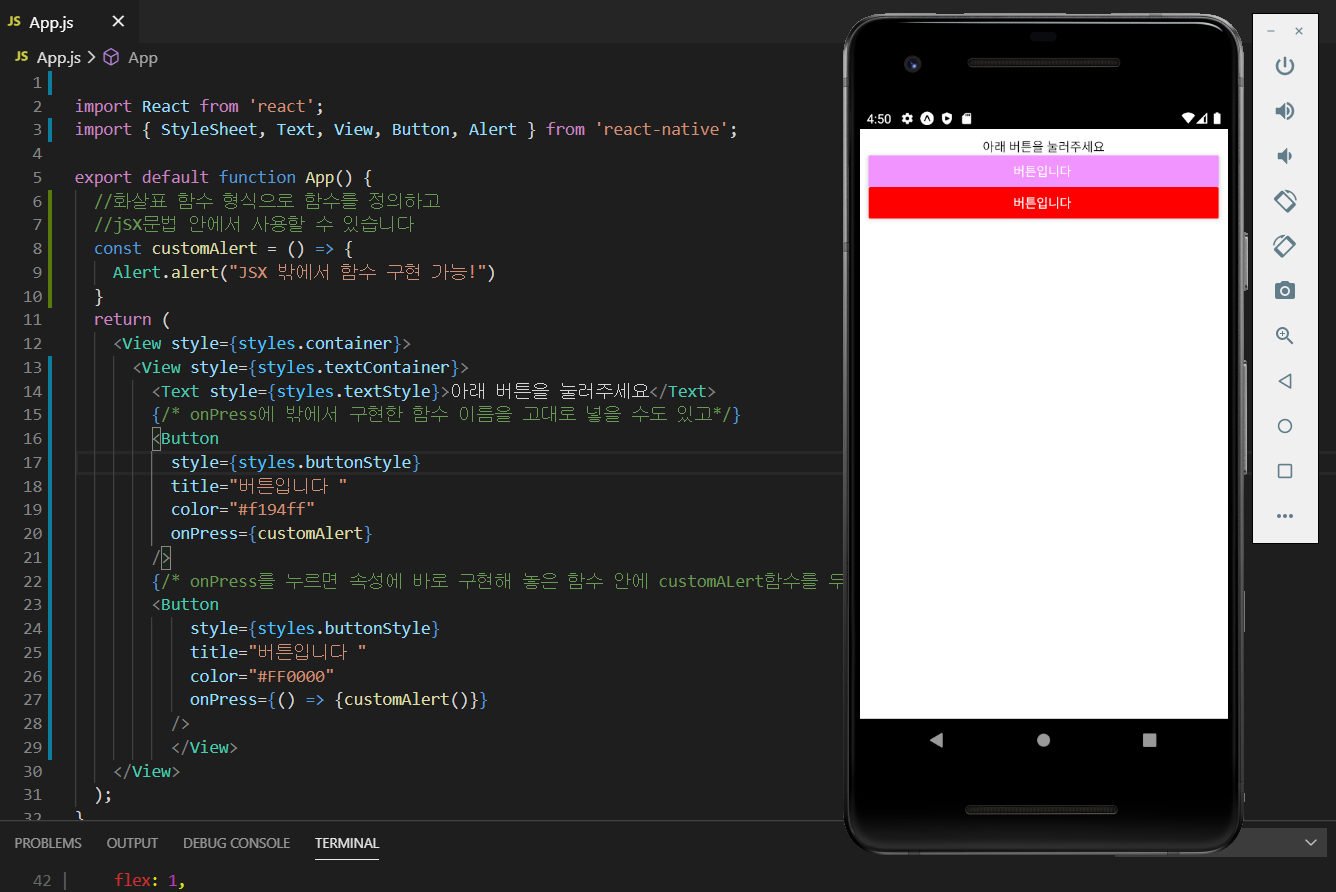The image size is (1336, 892).
Task: Open the DEBUG CONSOLE panel tab
Action: click(x=236, y=843)
